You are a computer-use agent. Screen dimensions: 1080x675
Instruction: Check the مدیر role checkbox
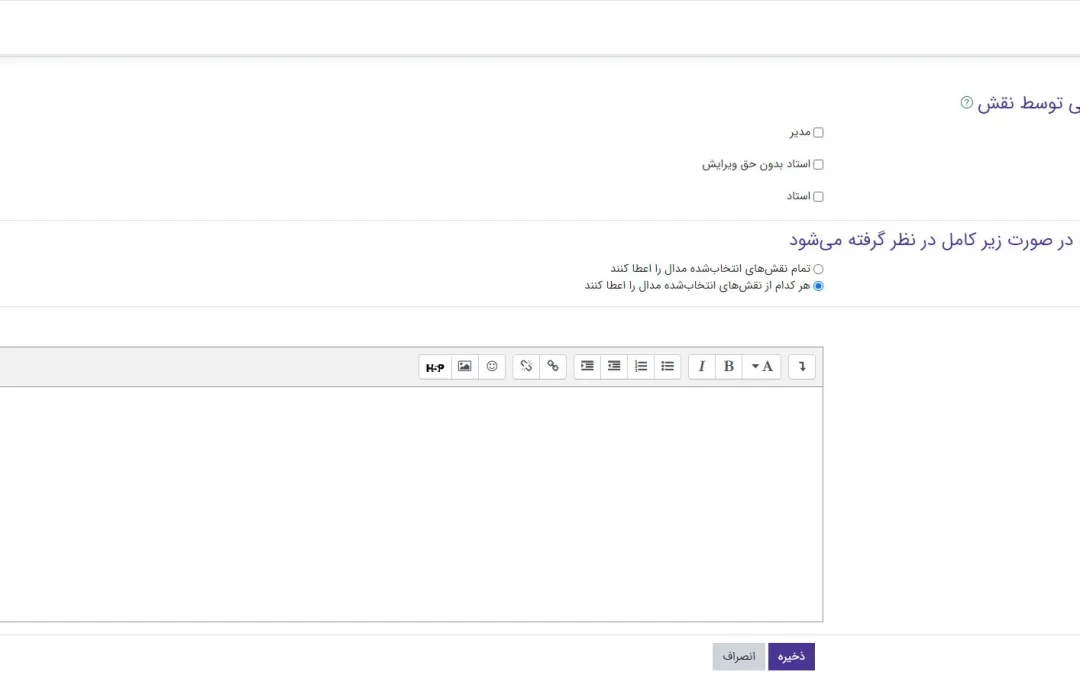(x=818, y=132)
